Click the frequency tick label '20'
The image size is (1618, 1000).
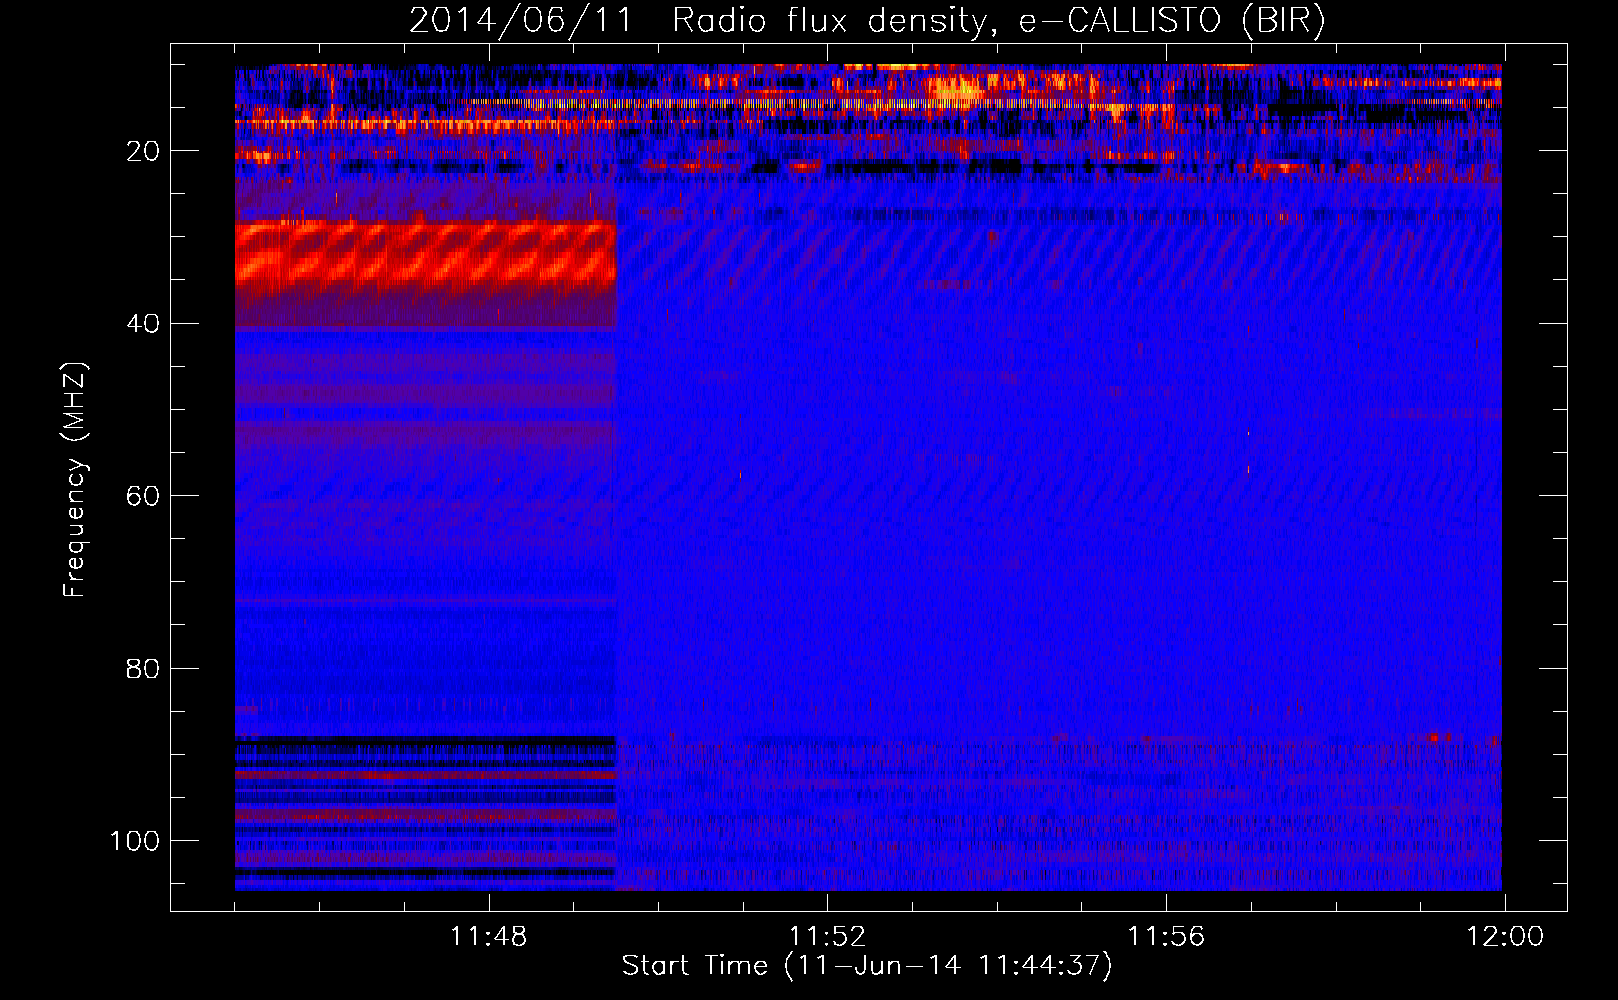(x=143, y=151)
